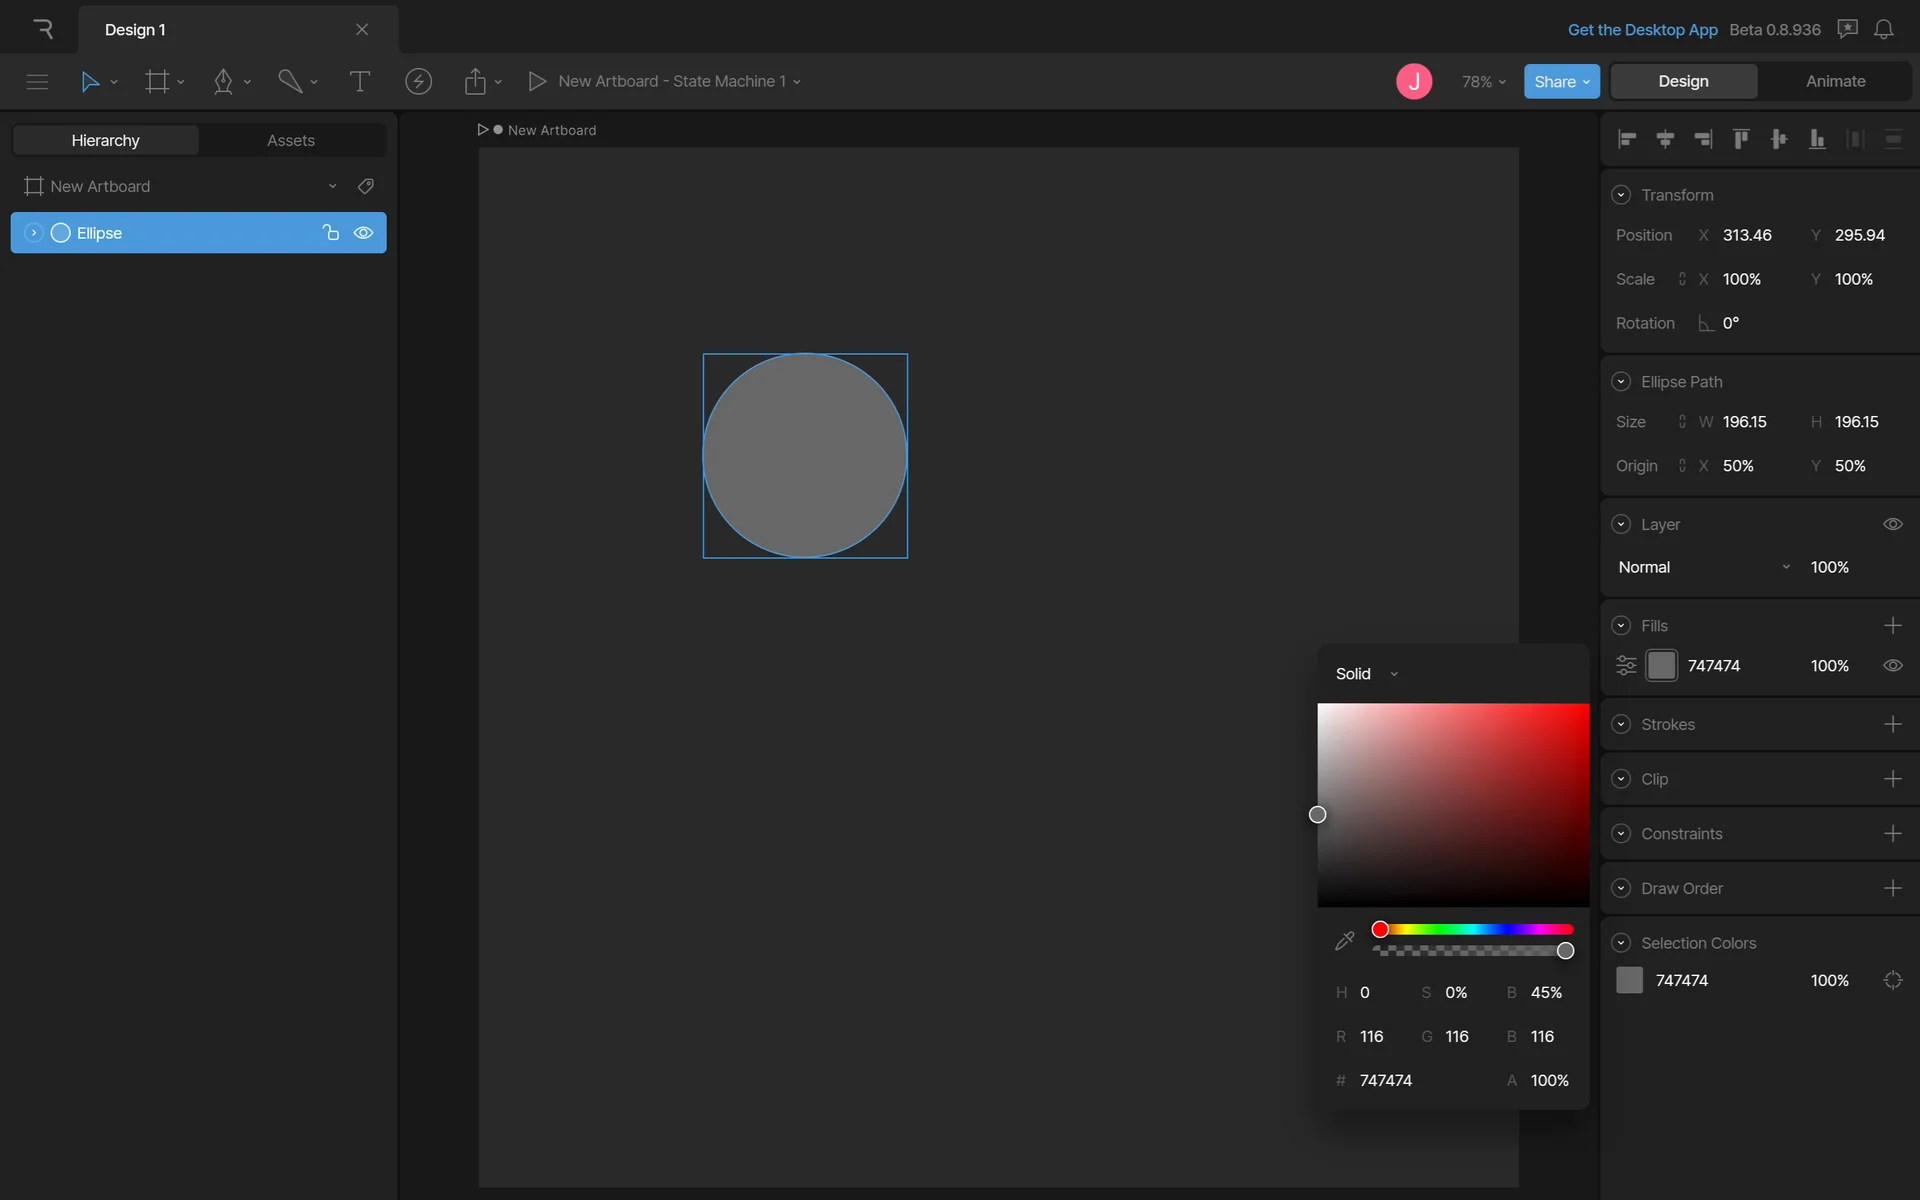
Task: Open Get the Desktop App link
Action: [1642, 30]
